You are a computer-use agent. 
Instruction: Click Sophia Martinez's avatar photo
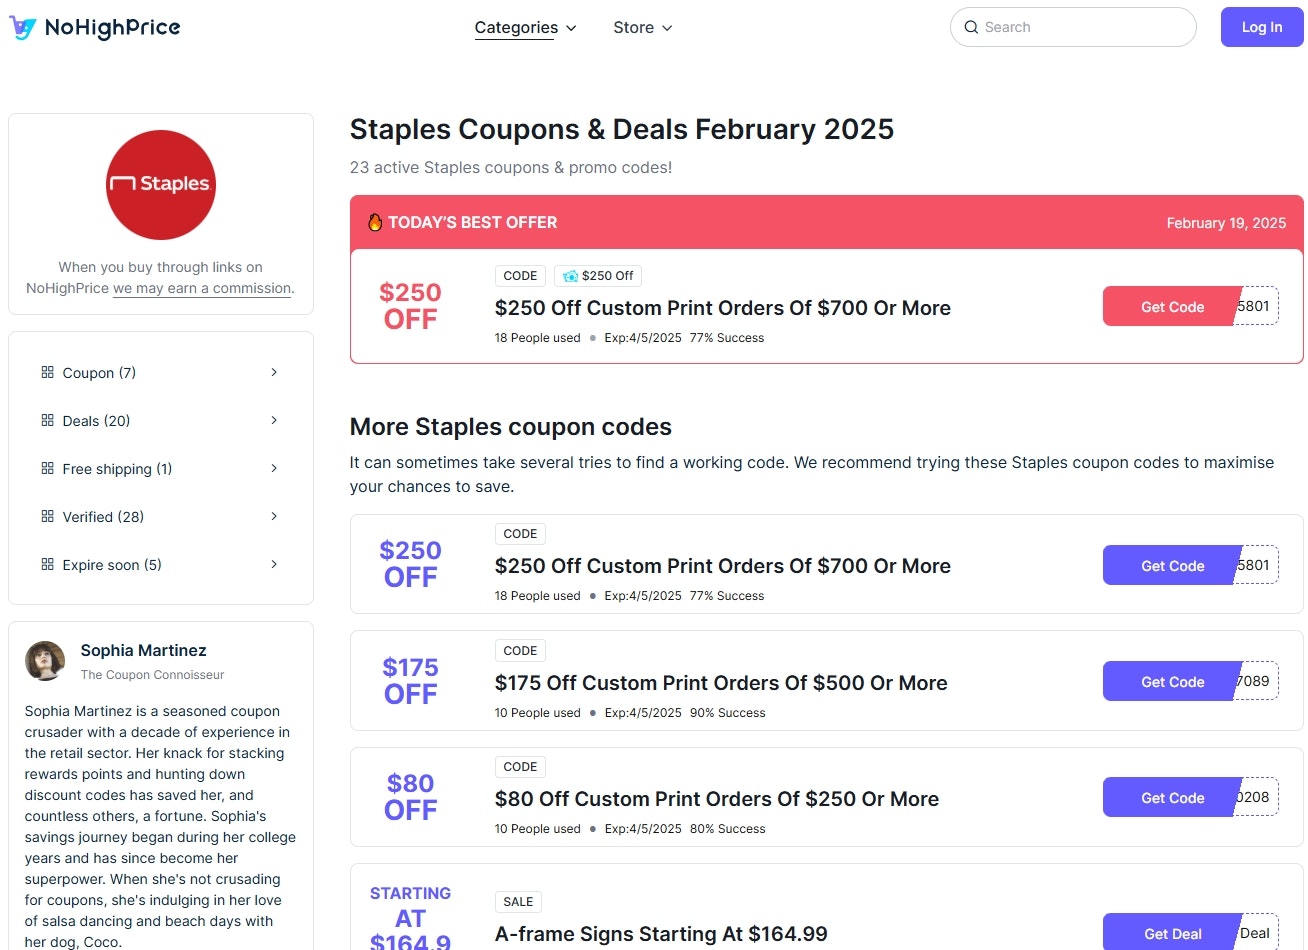click(x=45, y=661)
